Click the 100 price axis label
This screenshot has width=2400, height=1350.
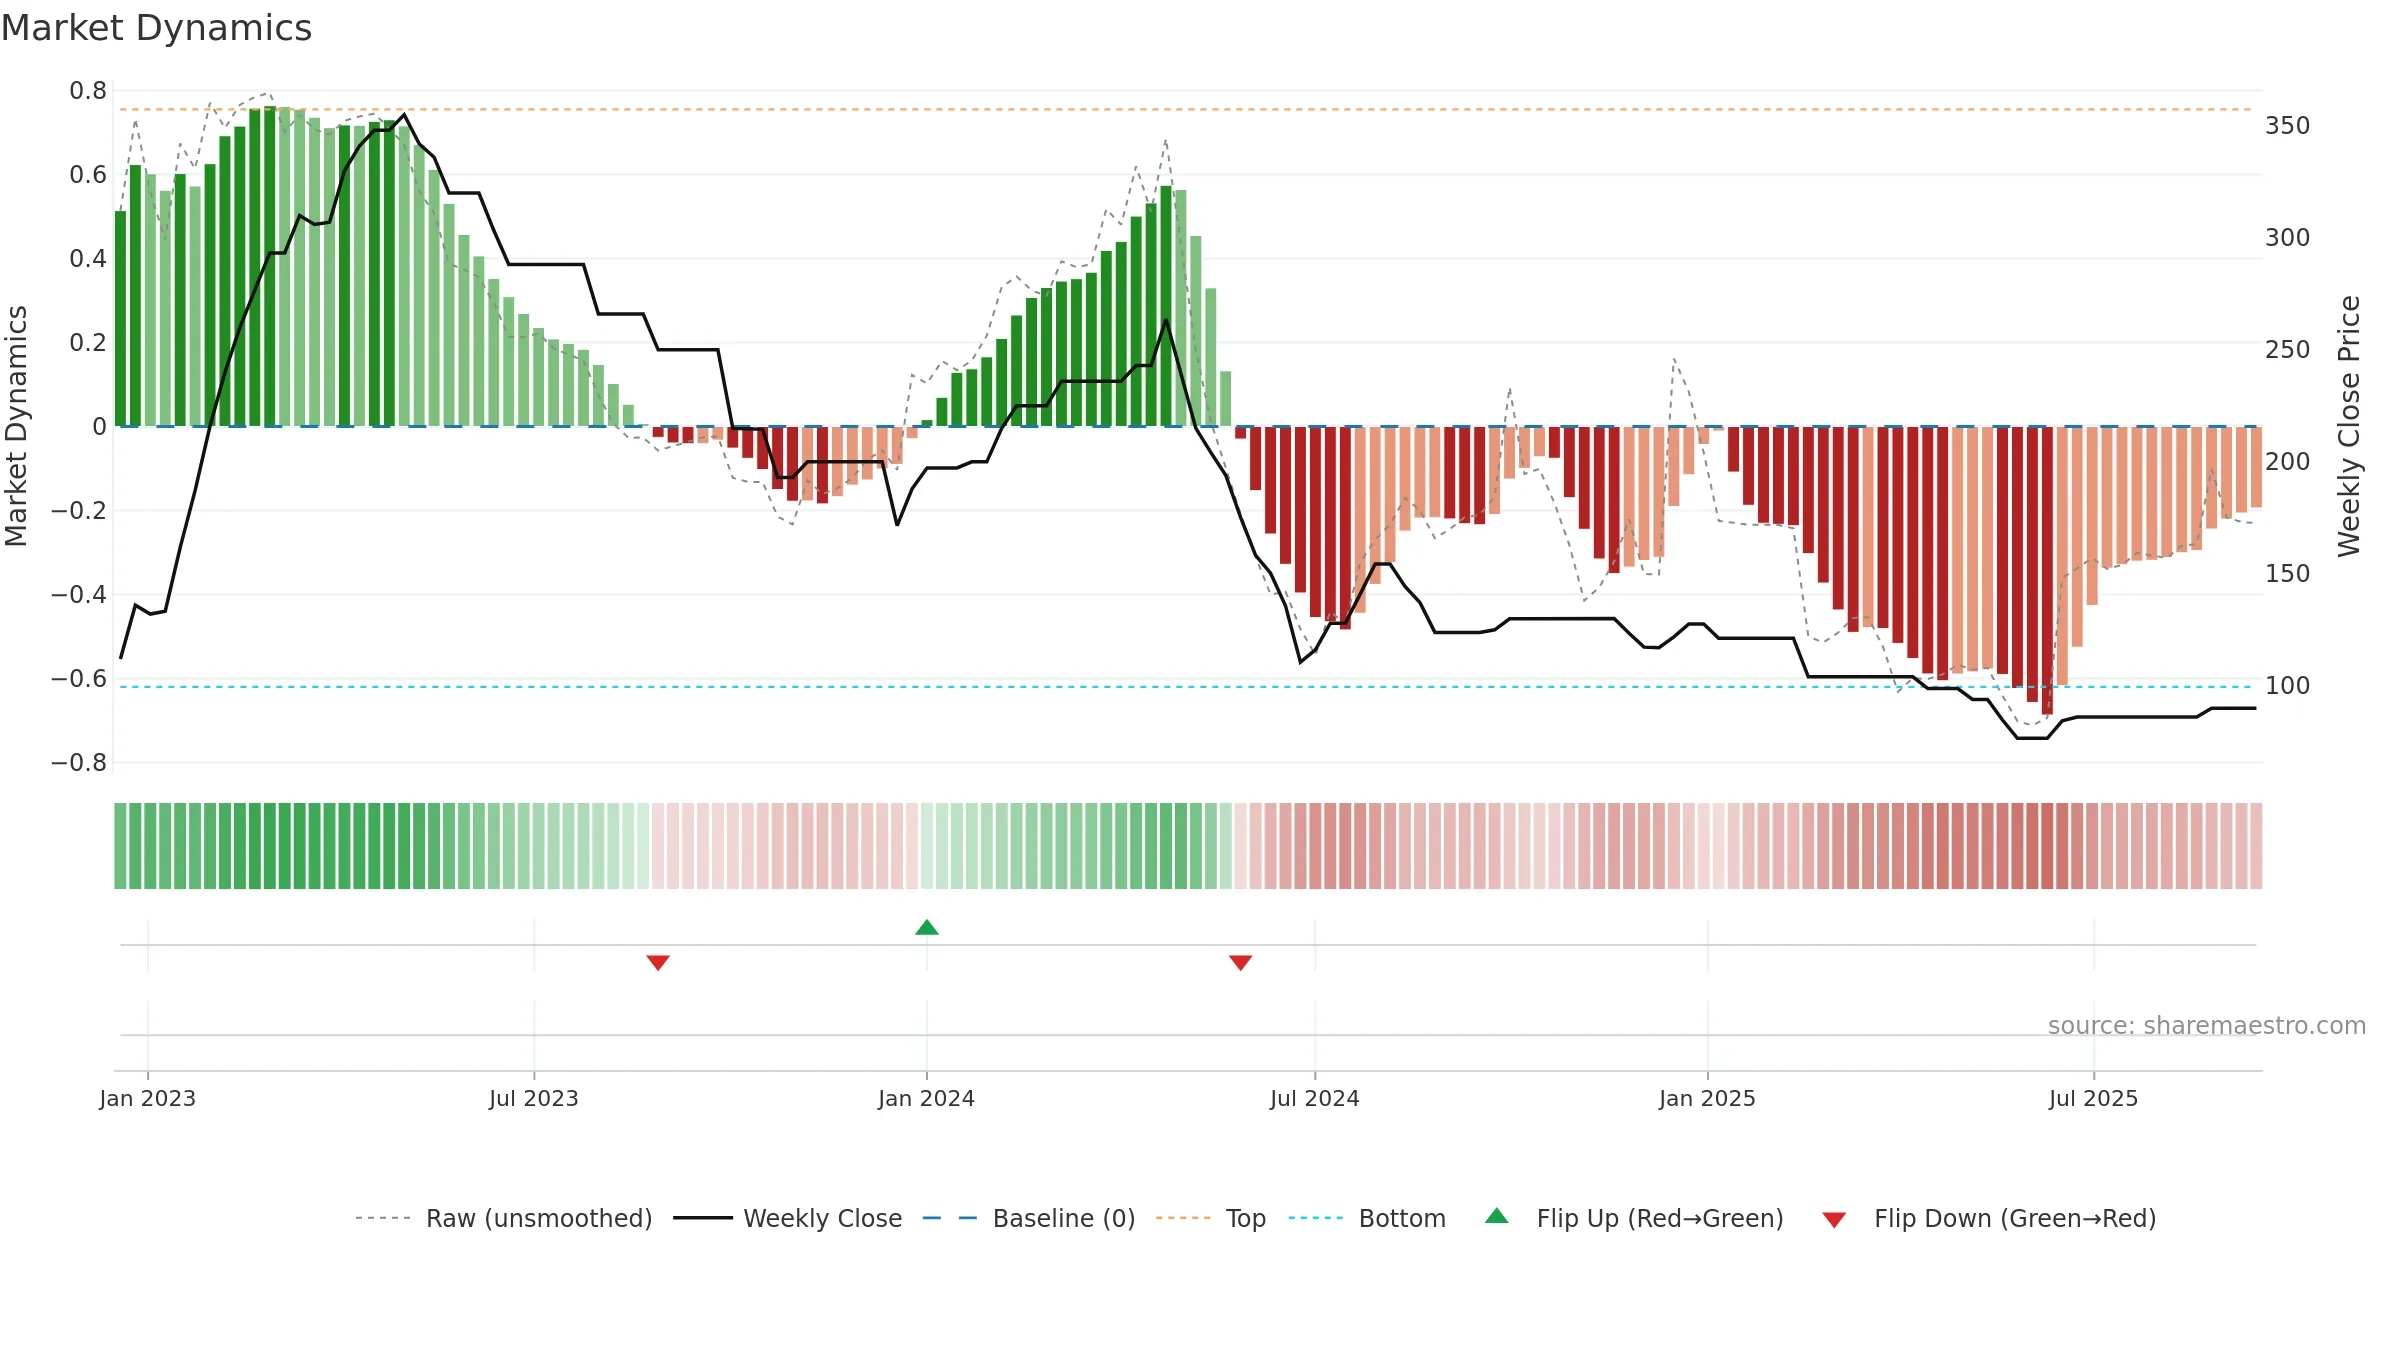(x=2288, y=686)
